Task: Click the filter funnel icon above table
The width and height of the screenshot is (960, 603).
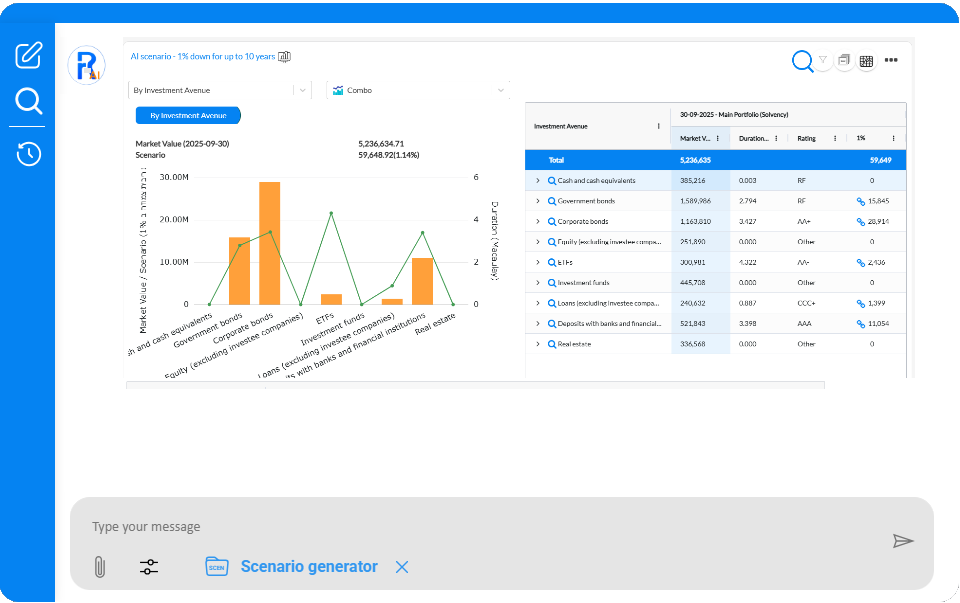Action: [x=823, y=60]
